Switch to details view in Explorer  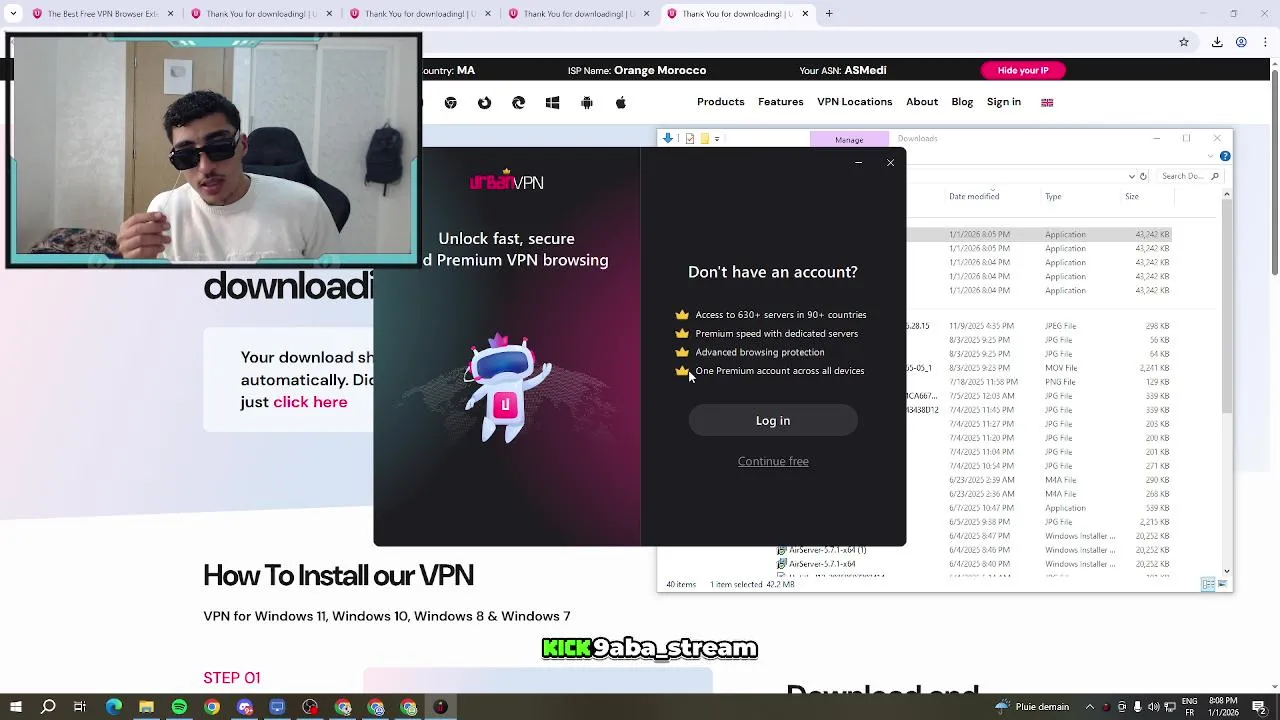(x=1208, y=584)
